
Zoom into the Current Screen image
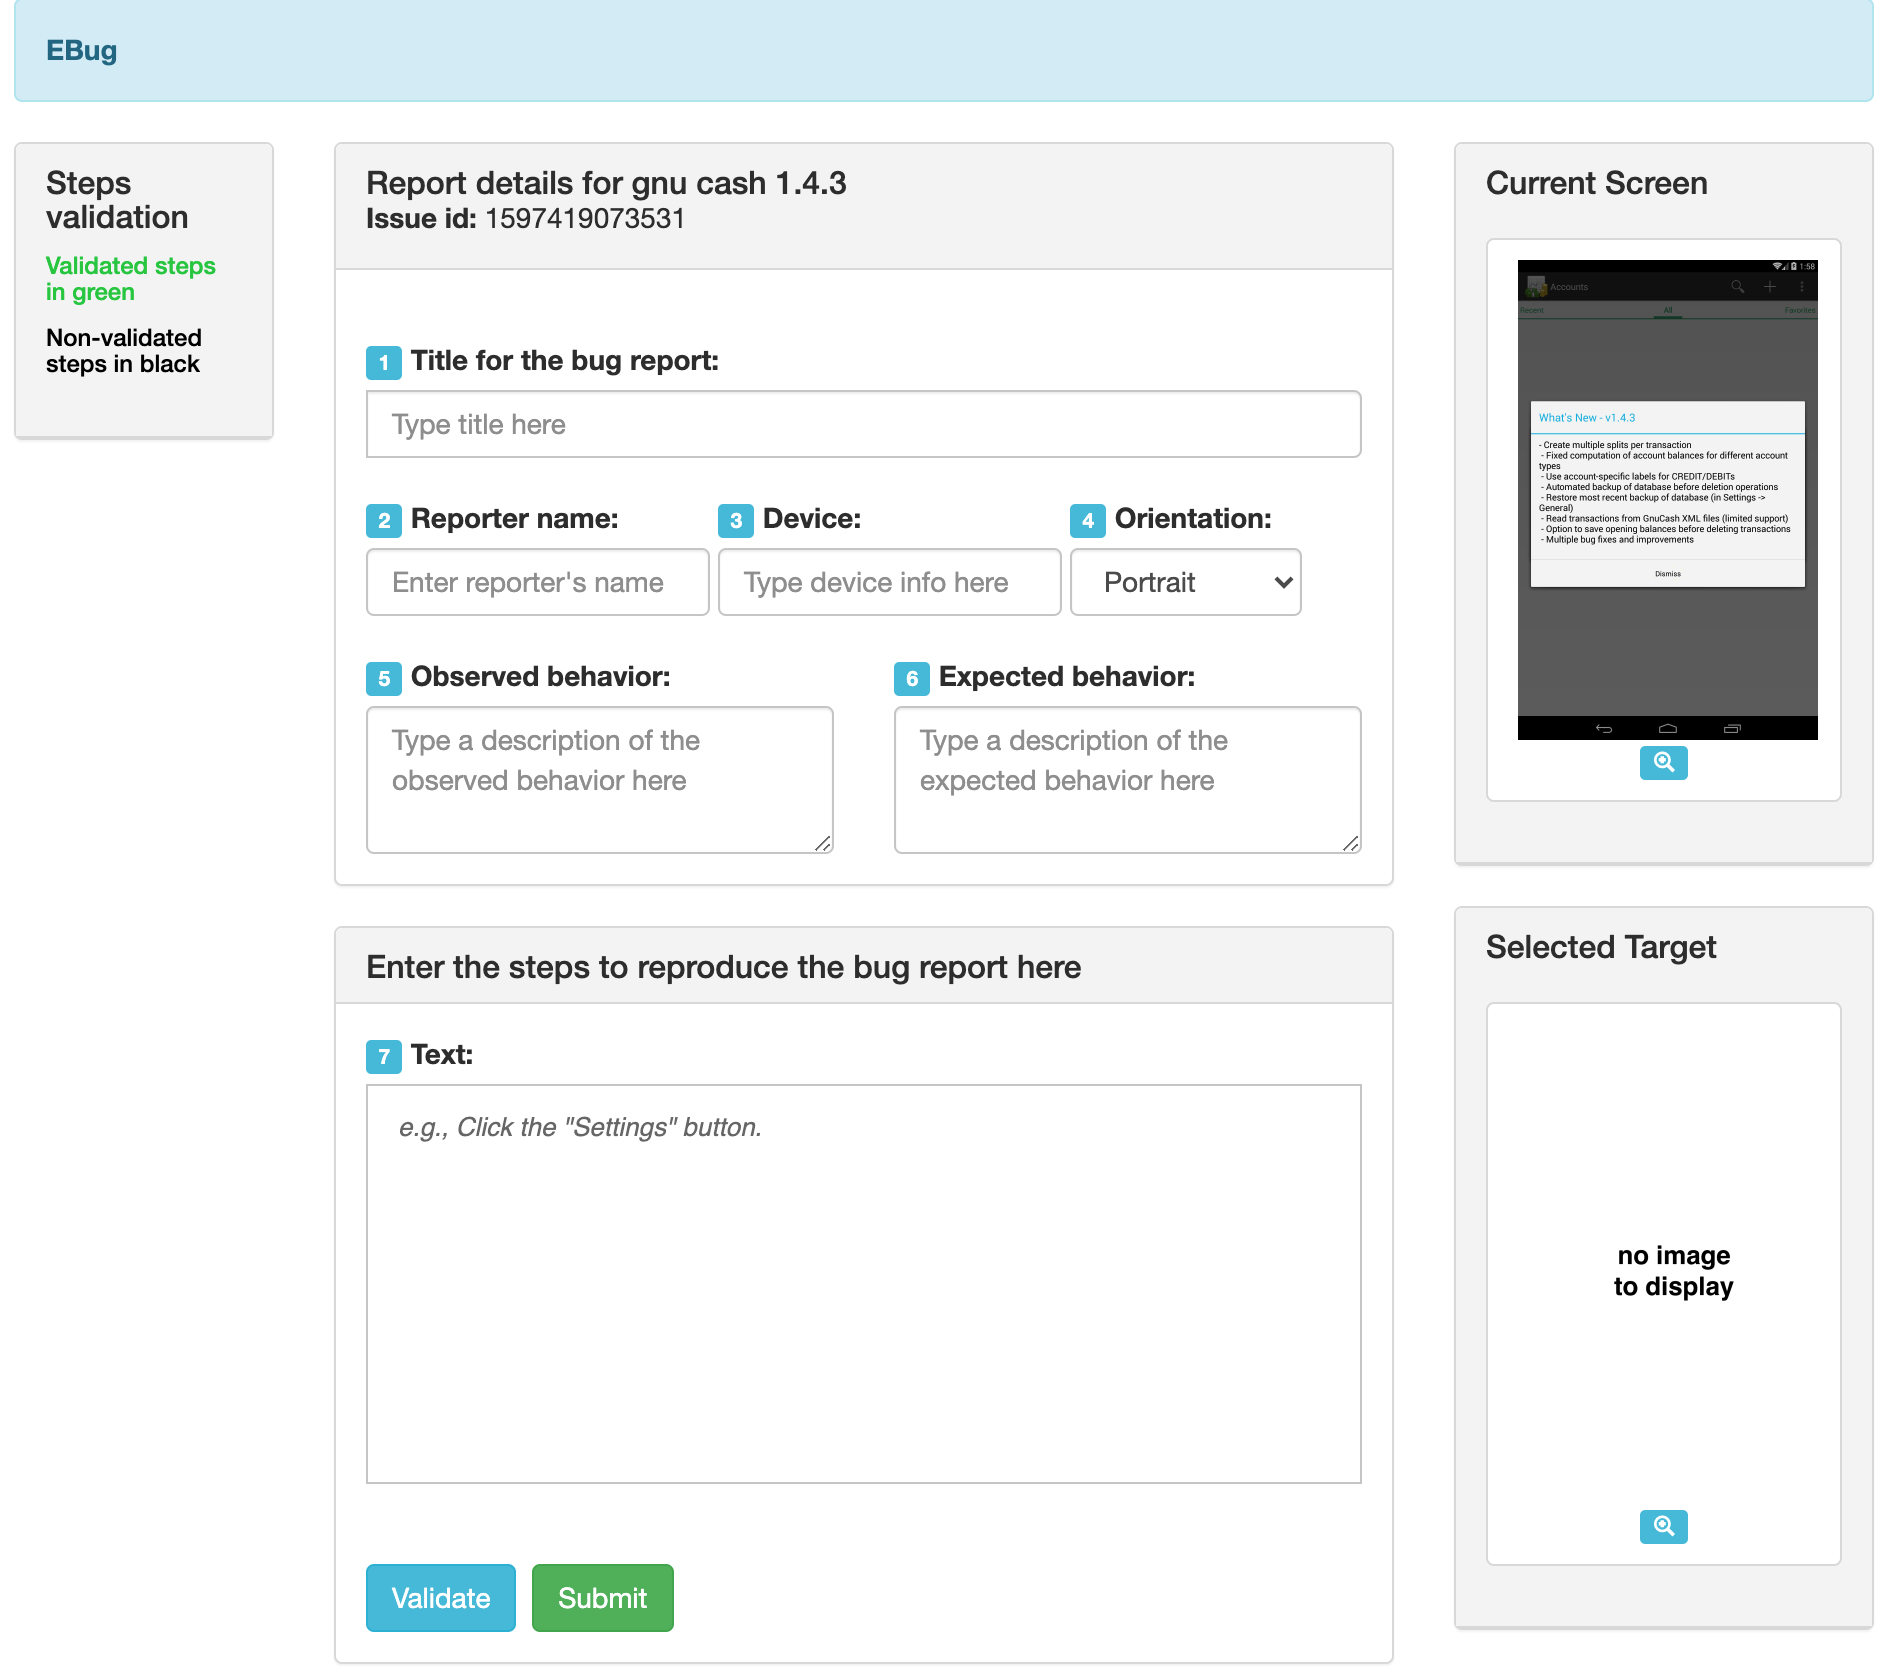point(1663,763)
